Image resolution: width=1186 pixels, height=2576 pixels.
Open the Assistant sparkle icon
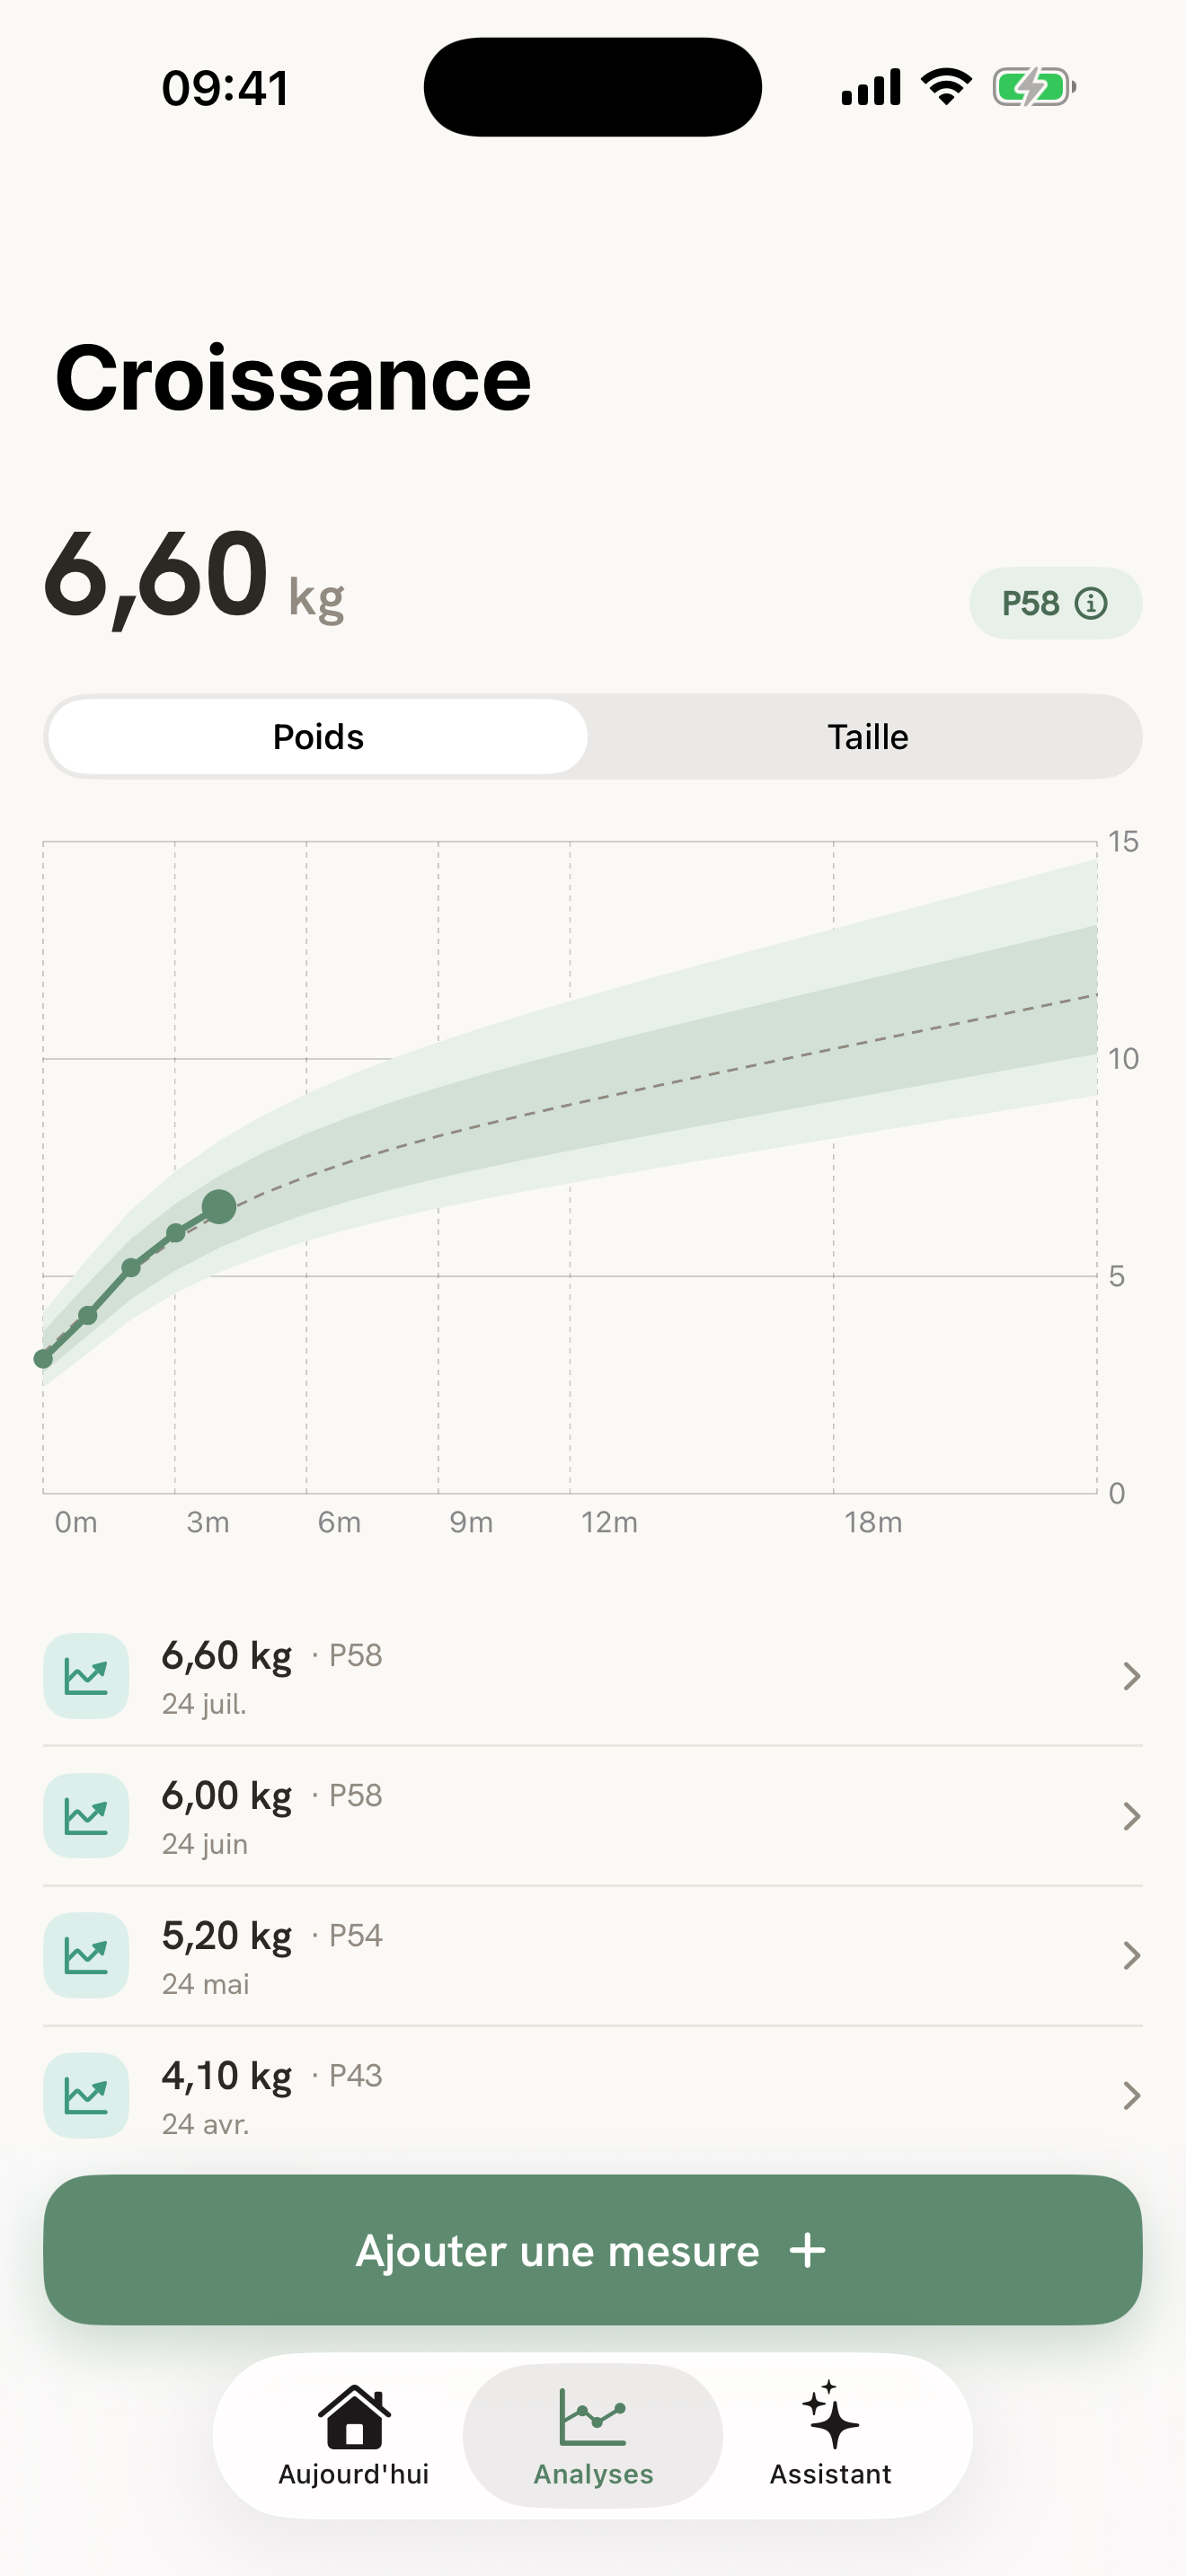pyautogui.click(x=830, y=2414)
